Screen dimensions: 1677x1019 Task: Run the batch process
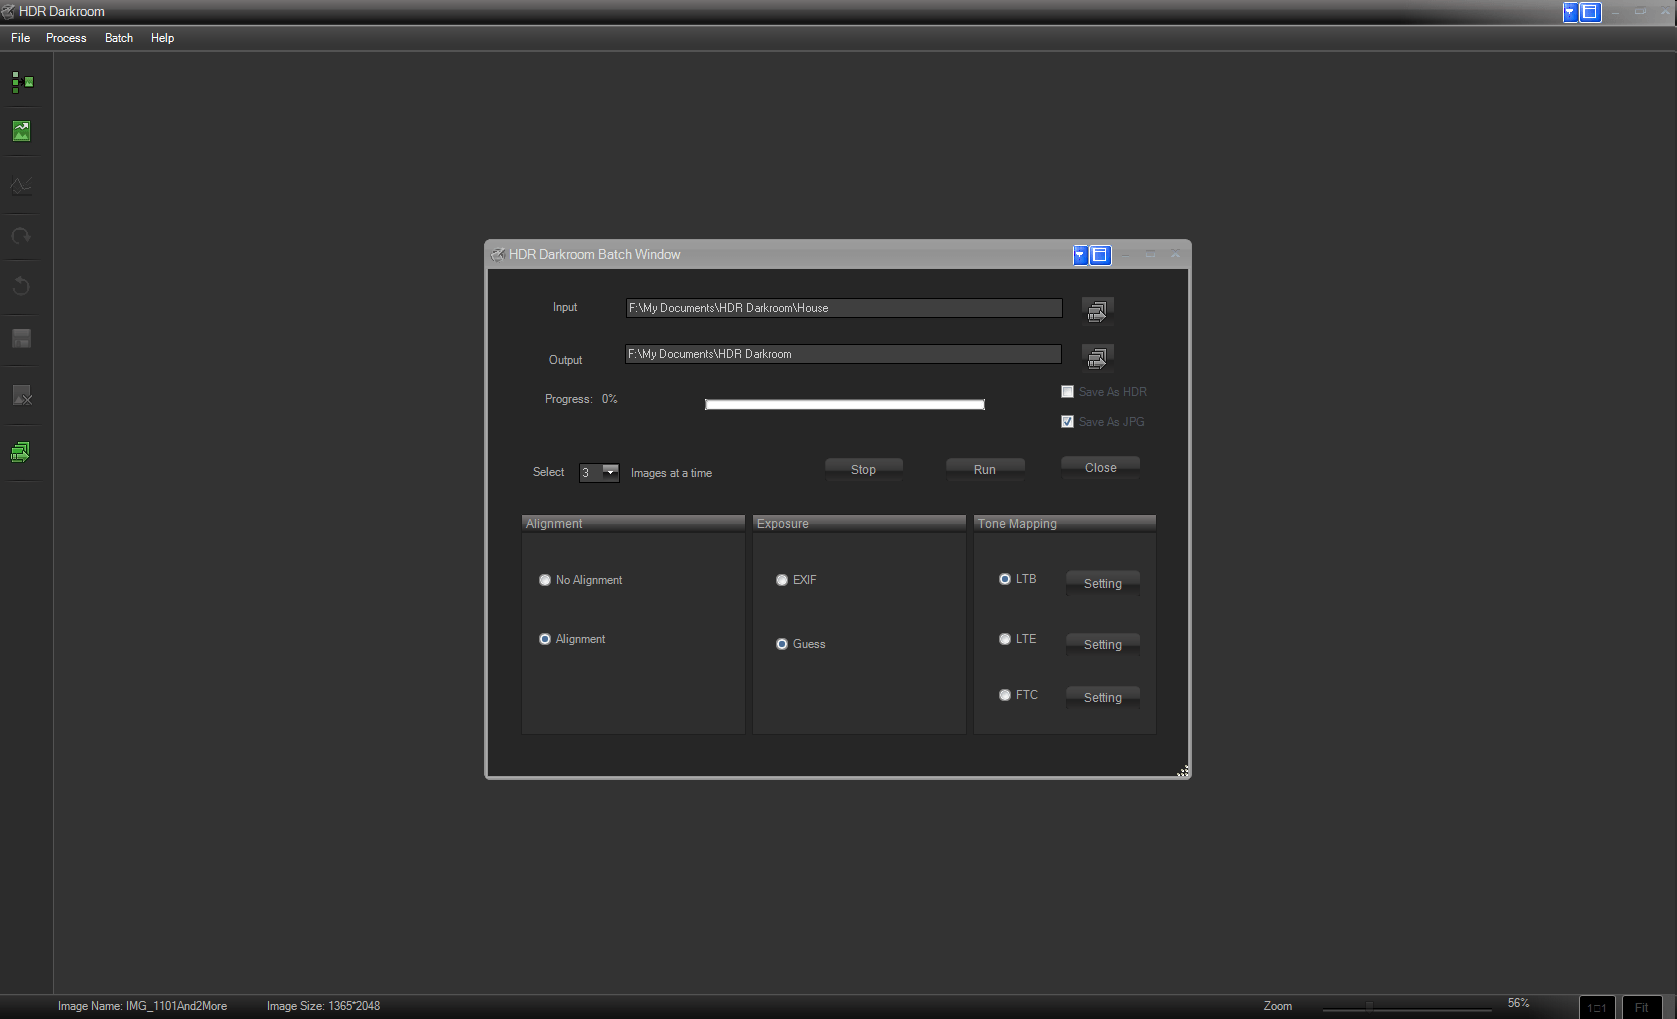coord(984,468)
